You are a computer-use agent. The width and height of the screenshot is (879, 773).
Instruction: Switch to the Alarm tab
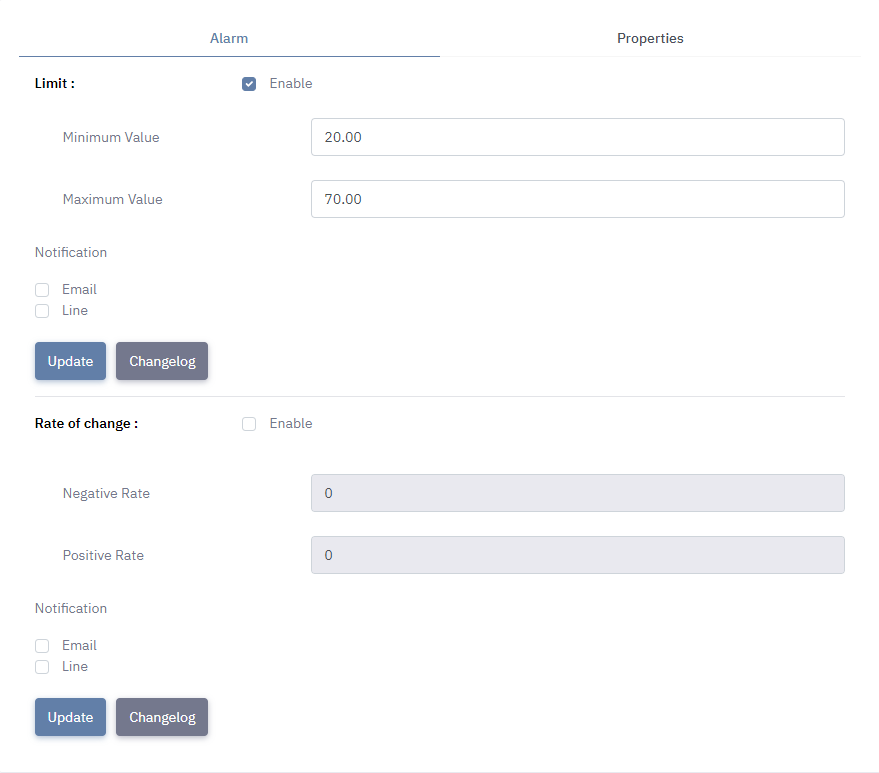(229, 38)
